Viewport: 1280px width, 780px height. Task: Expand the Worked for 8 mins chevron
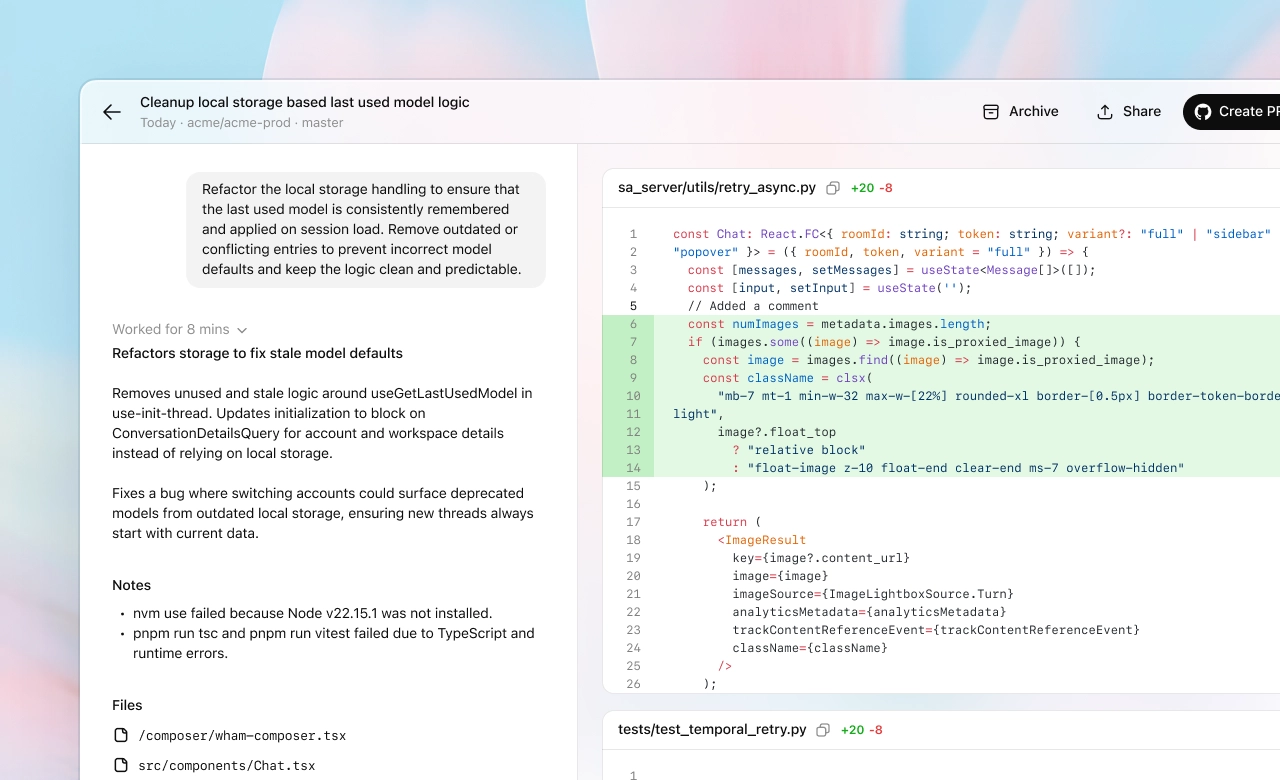(x=242, y=330)
